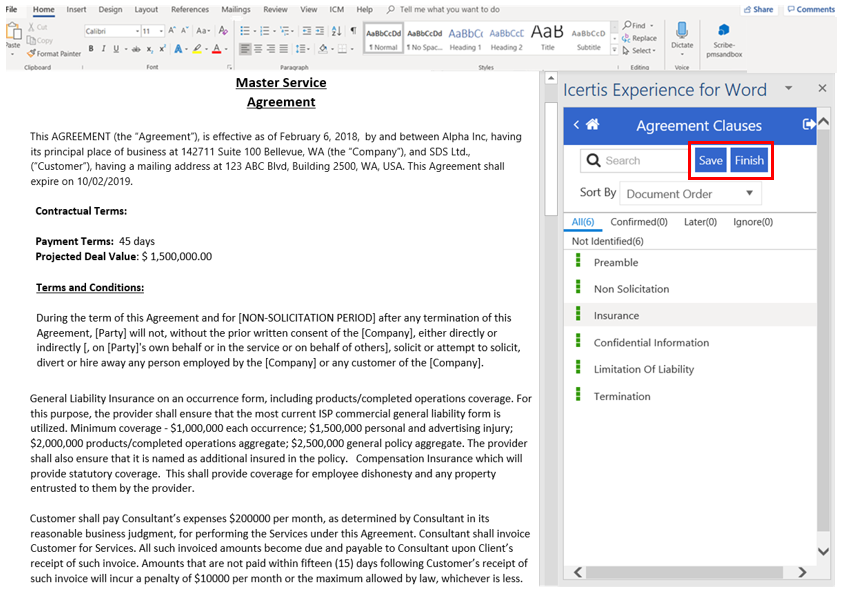Click the sign-out icon in Icertis header
This screenshot has height=592, width=843.
click(x=808, y=124)
